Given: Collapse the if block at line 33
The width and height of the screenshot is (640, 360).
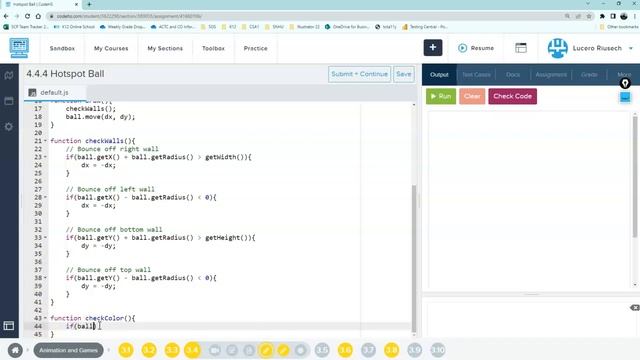Looking at the screenshot, I should [45, 238].
